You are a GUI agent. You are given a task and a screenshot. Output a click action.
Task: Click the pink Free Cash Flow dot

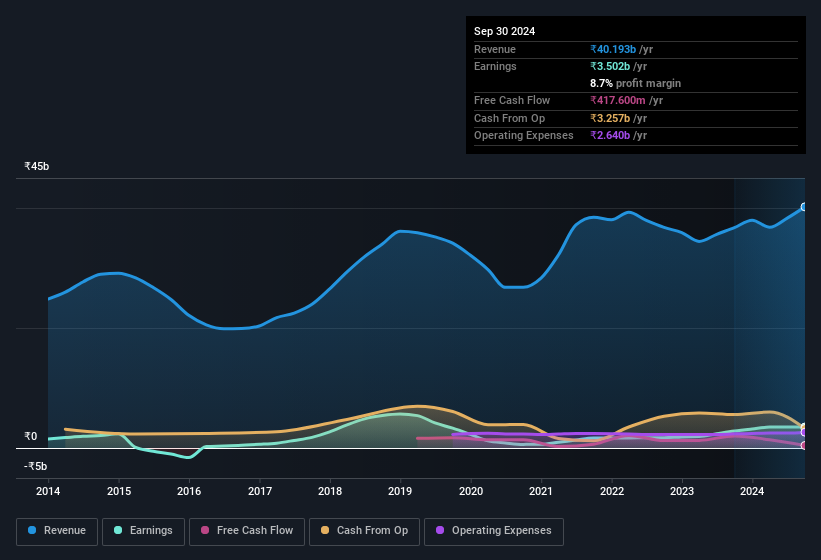pos(205,531)
